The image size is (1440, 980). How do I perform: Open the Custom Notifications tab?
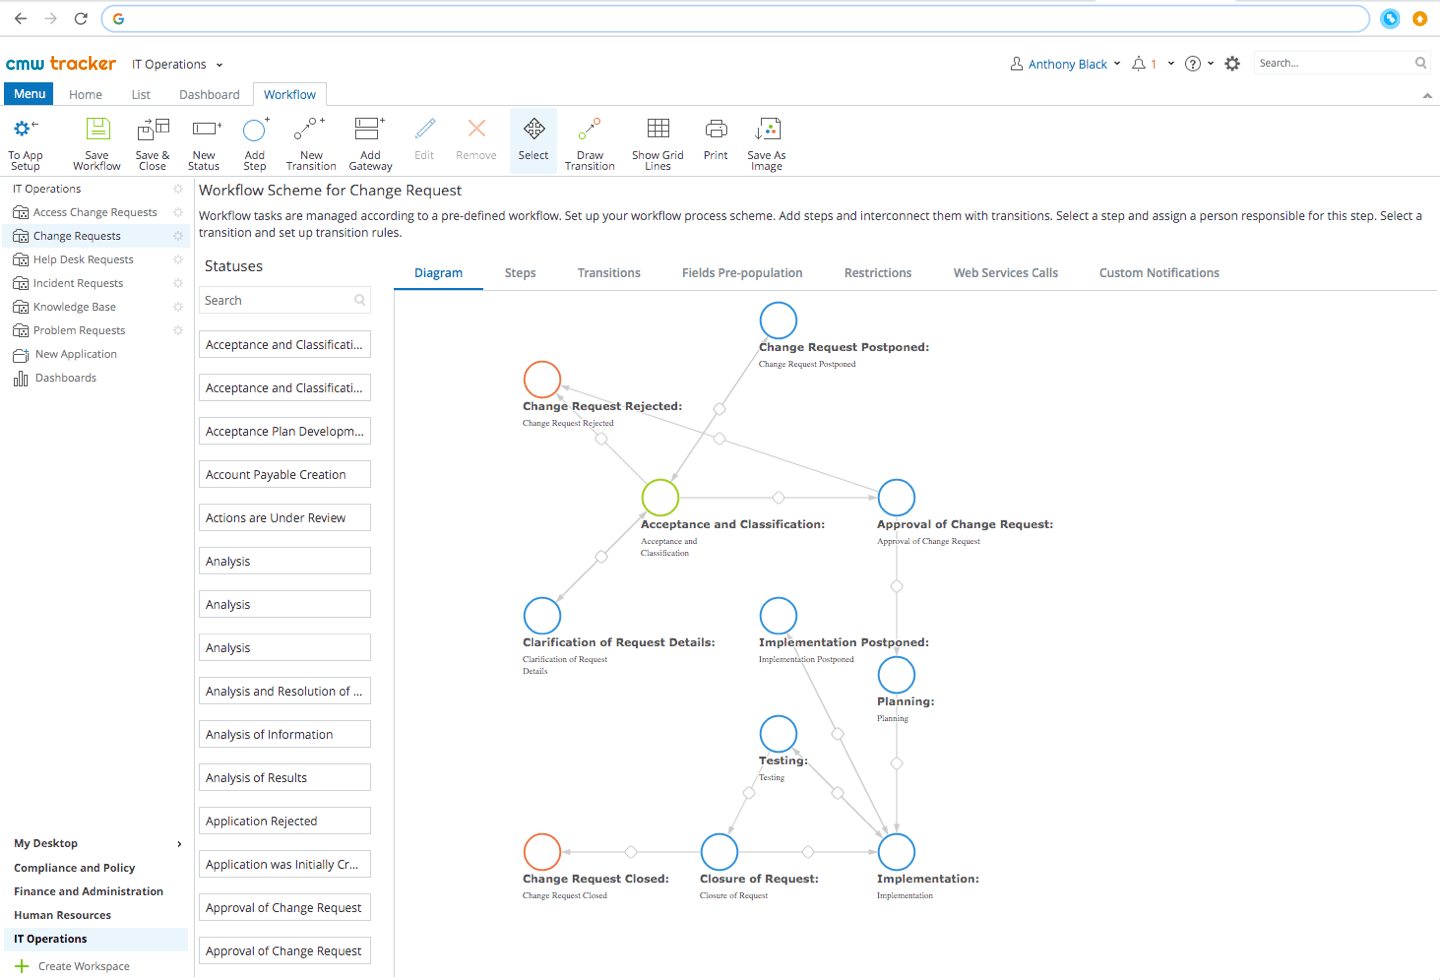click(x=1159, y=273)
